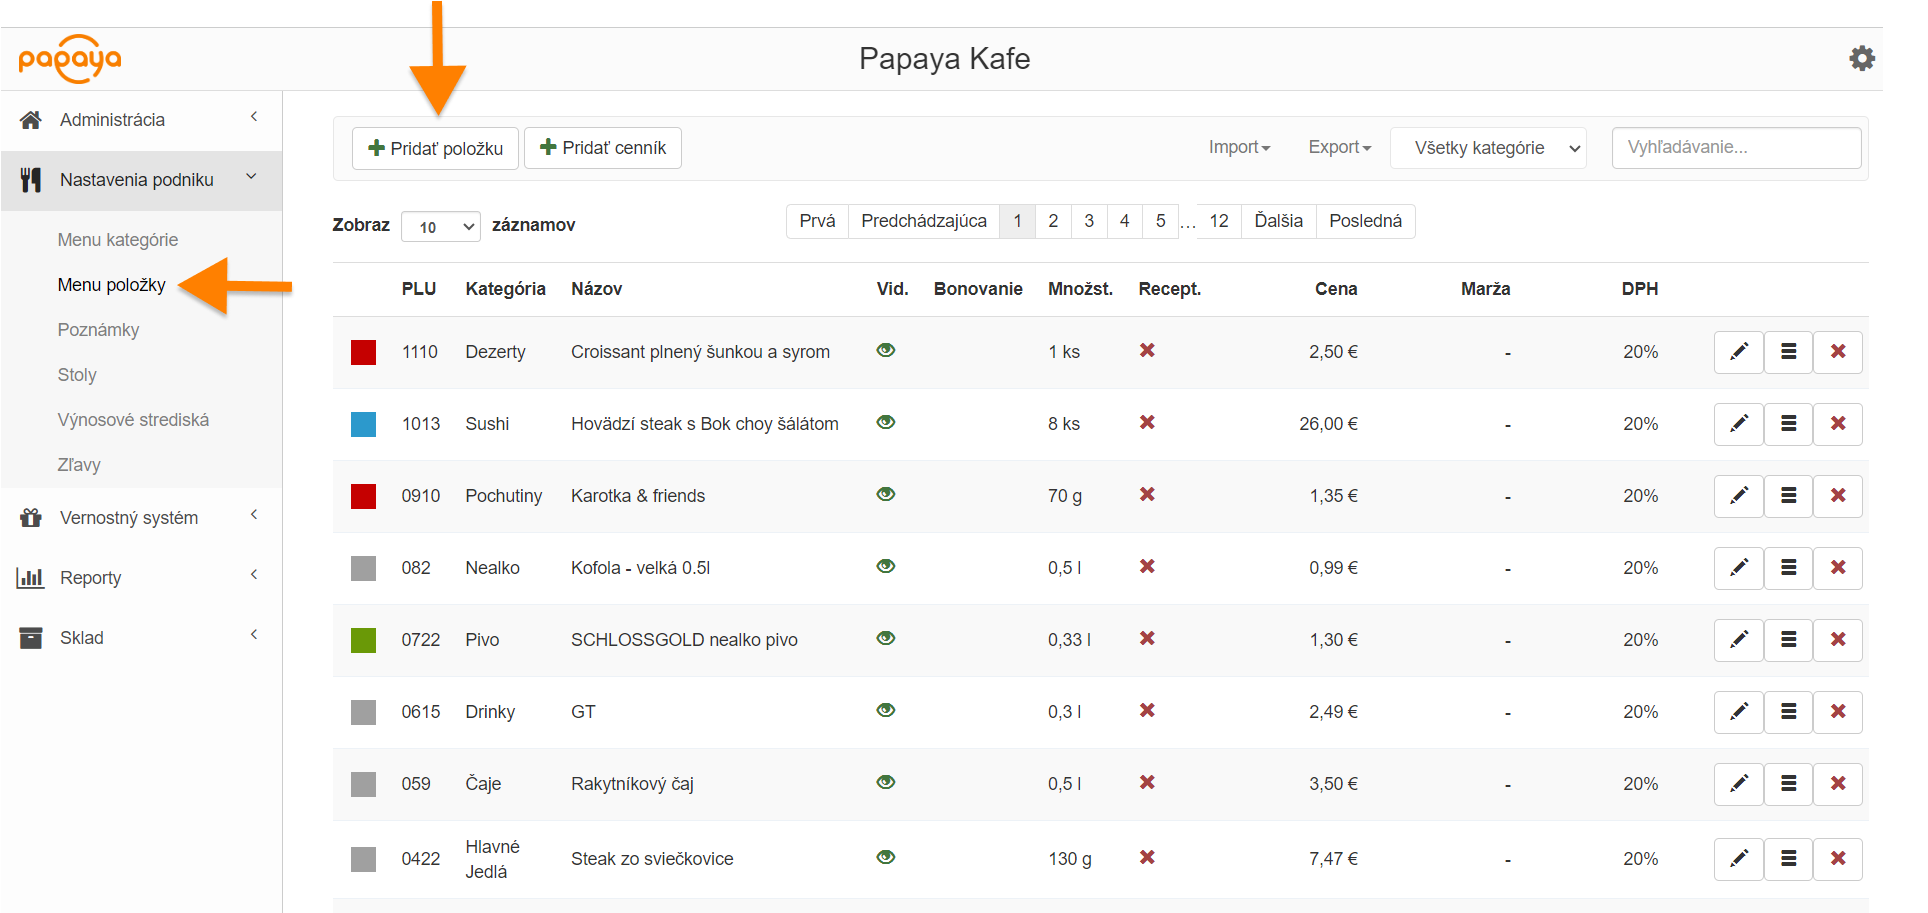This screenshot has height=913, width=1928.
Task: Change records per page dropdown
Action: pyautogui.click(x=440, y=227)
